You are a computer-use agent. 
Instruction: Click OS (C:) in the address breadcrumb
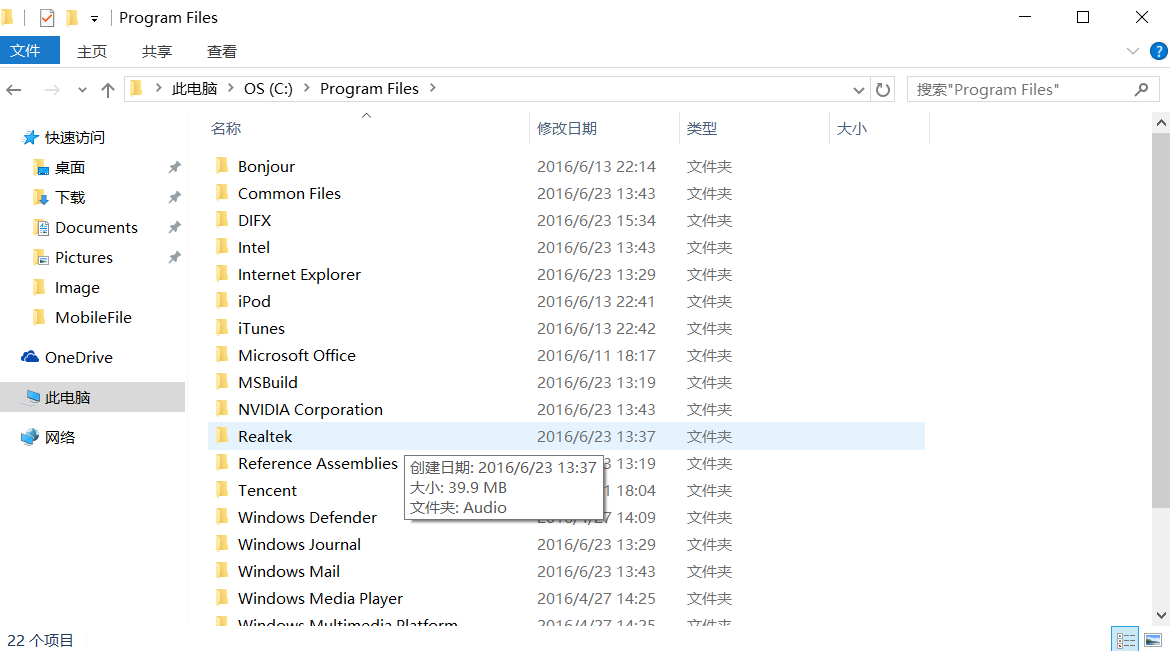(x=268, y=89)
